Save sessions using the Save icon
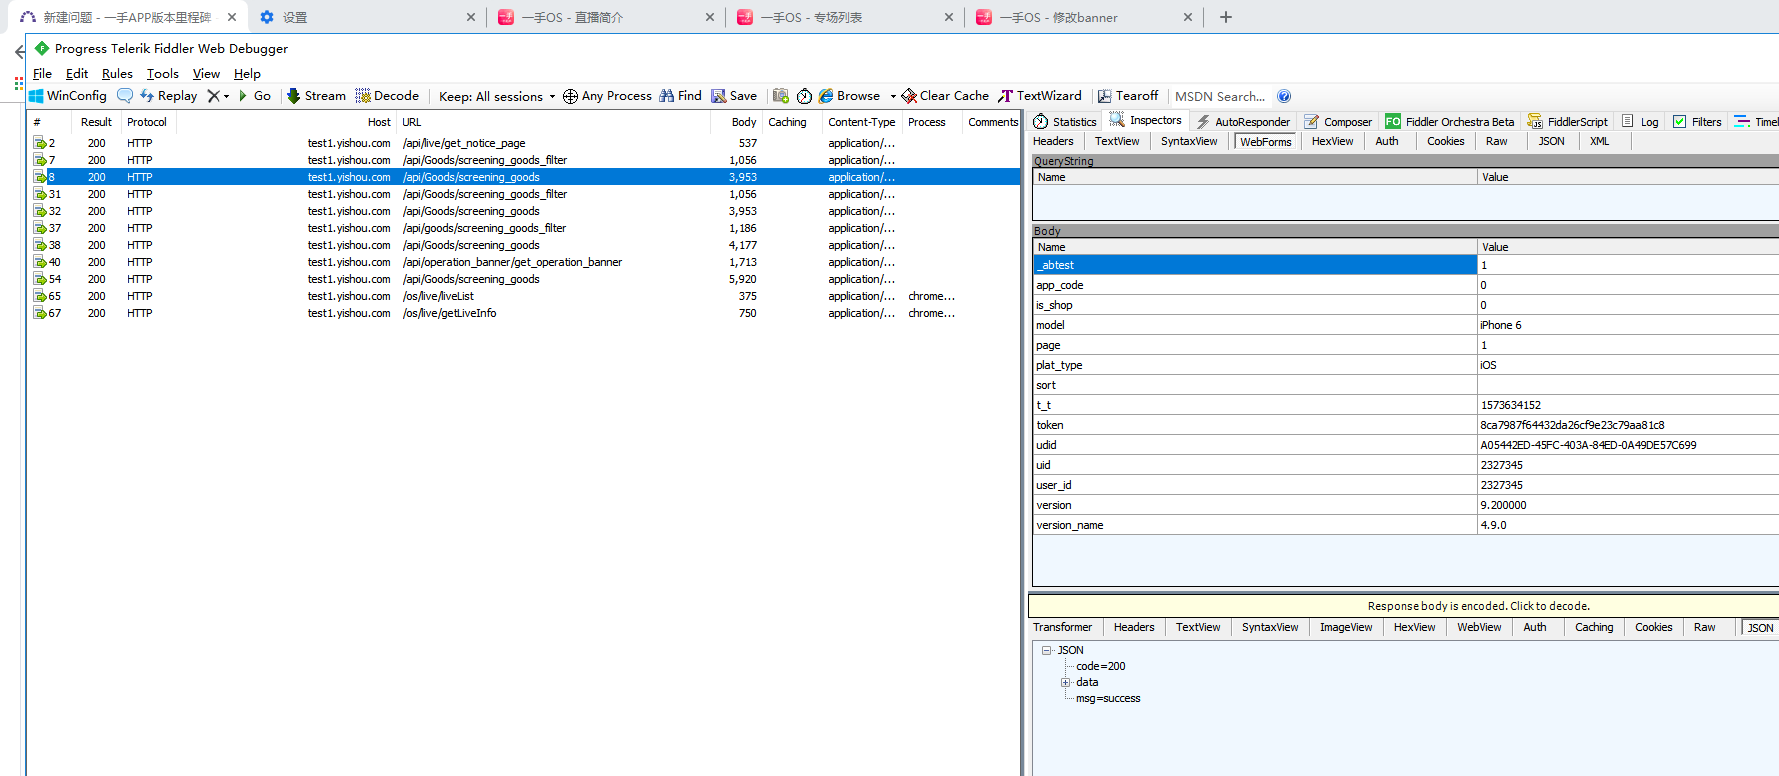The height and width of the screenshot is (776, 1779). pos(734,96)
